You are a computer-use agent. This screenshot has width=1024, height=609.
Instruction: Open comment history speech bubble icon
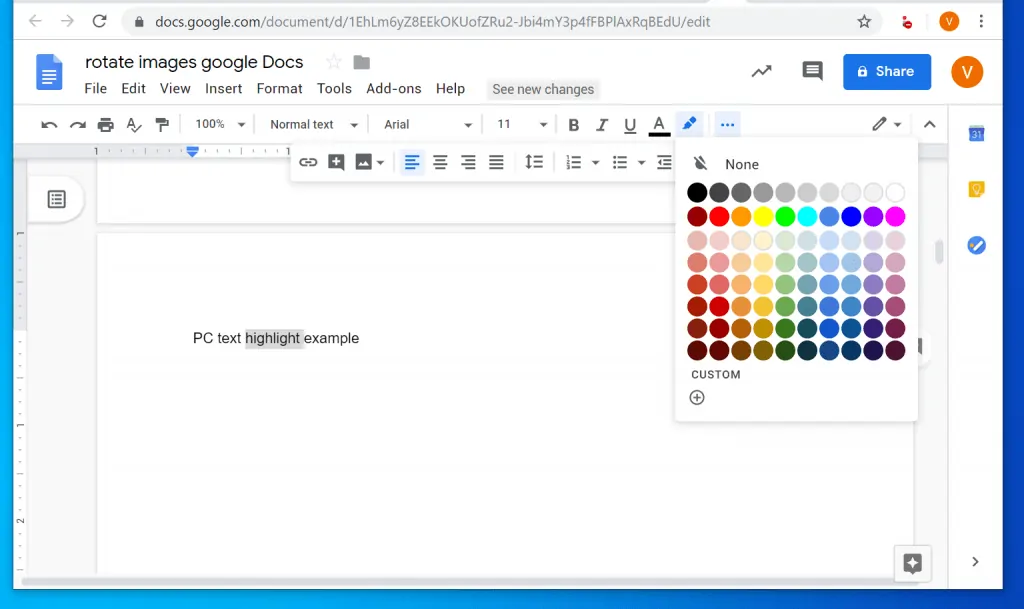click(812, 71)
